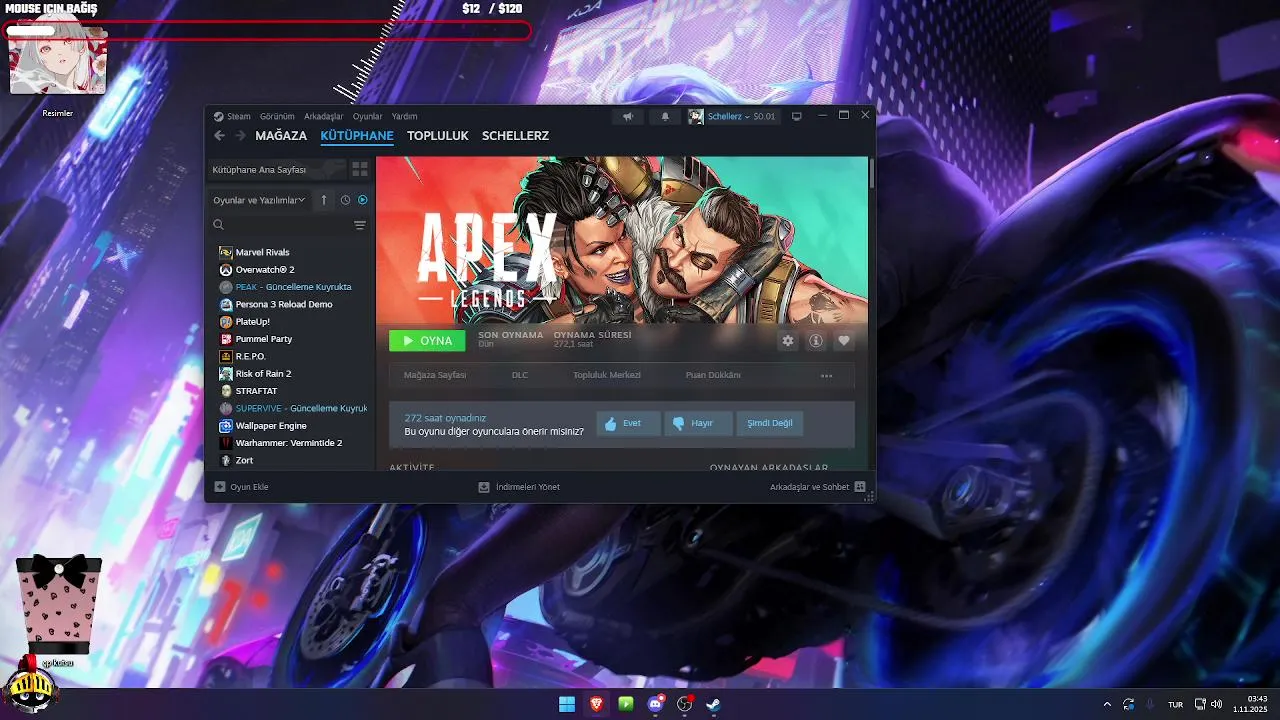Open the Yardım menu

point(405,116)
